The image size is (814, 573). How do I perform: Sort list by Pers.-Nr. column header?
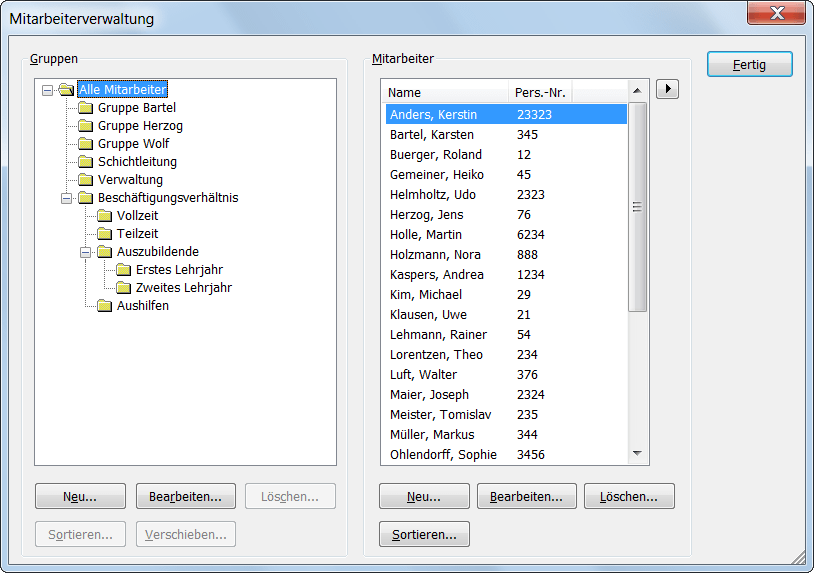[x=540, y=93]
